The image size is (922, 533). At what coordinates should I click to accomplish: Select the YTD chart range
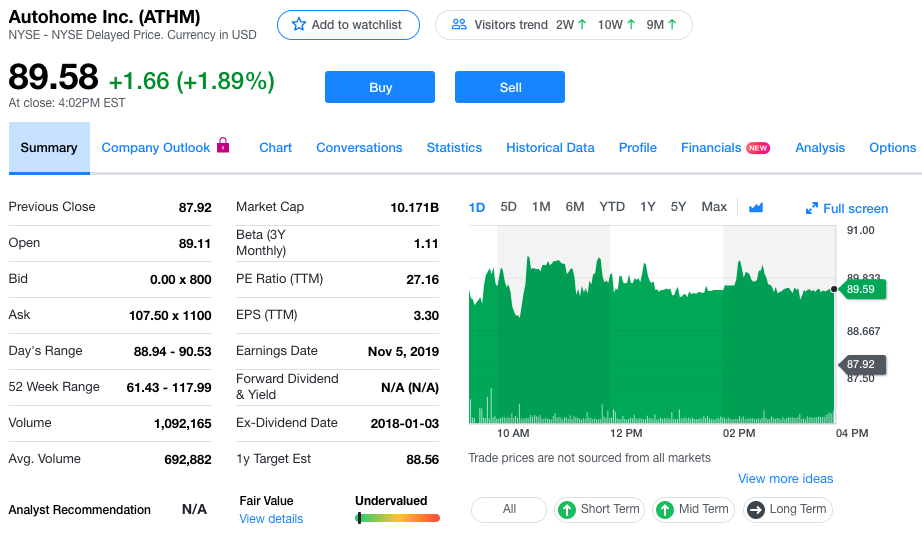(x=612, y=206)
